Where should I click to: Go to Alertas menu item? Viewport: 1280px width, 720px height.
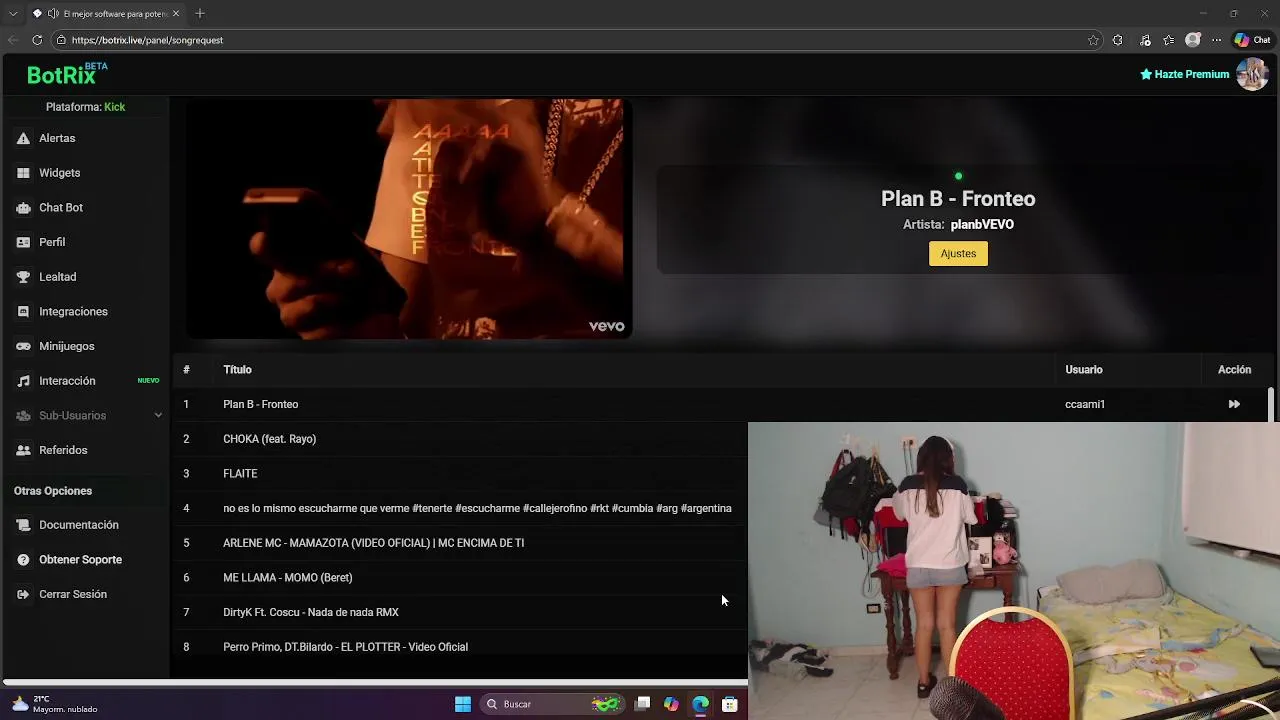[x=57, y=138]
